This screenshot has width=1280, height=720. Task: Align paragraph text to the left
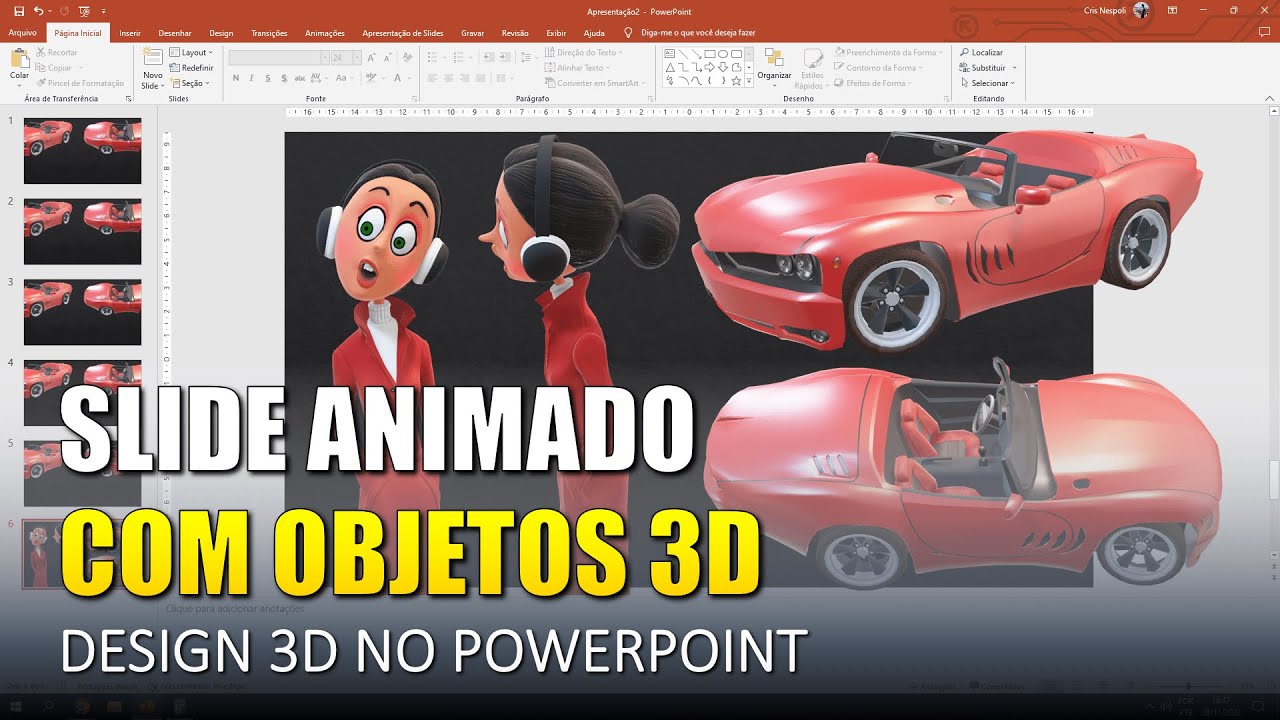tap(432, 78)
